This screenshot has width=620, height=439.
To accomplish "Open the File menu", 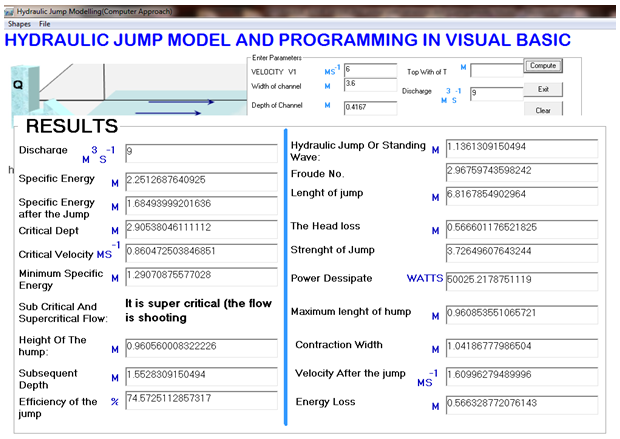I will point(45,22).
